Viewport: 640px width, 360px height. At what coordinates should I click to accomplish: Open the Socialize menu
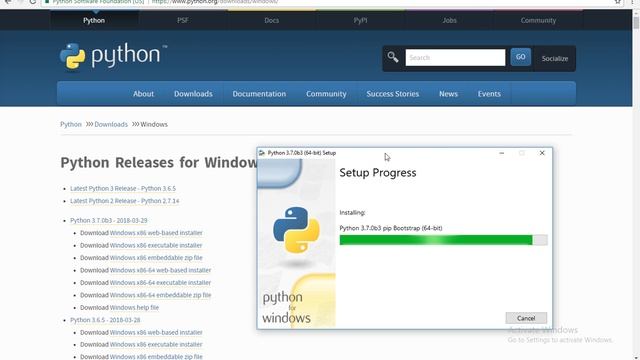(x=555, y=58)
